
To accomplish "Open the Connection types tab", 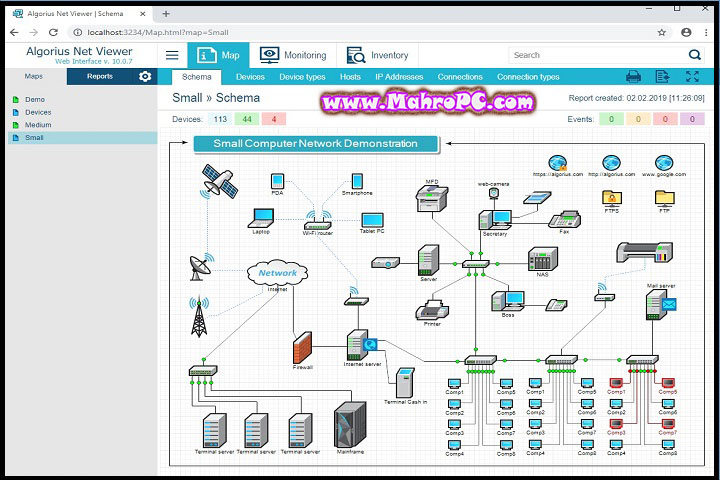I will point(528,77).
